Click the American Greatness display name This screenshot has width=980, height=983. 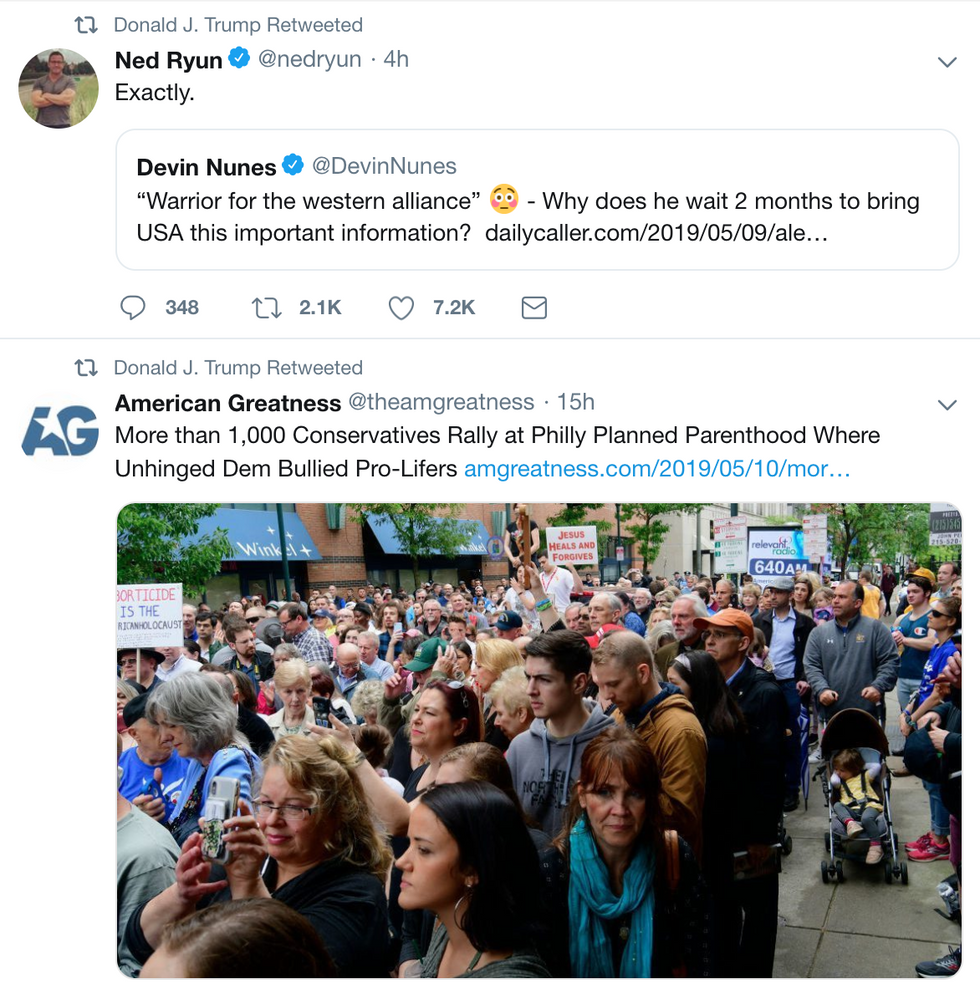(x=228, y=403)
